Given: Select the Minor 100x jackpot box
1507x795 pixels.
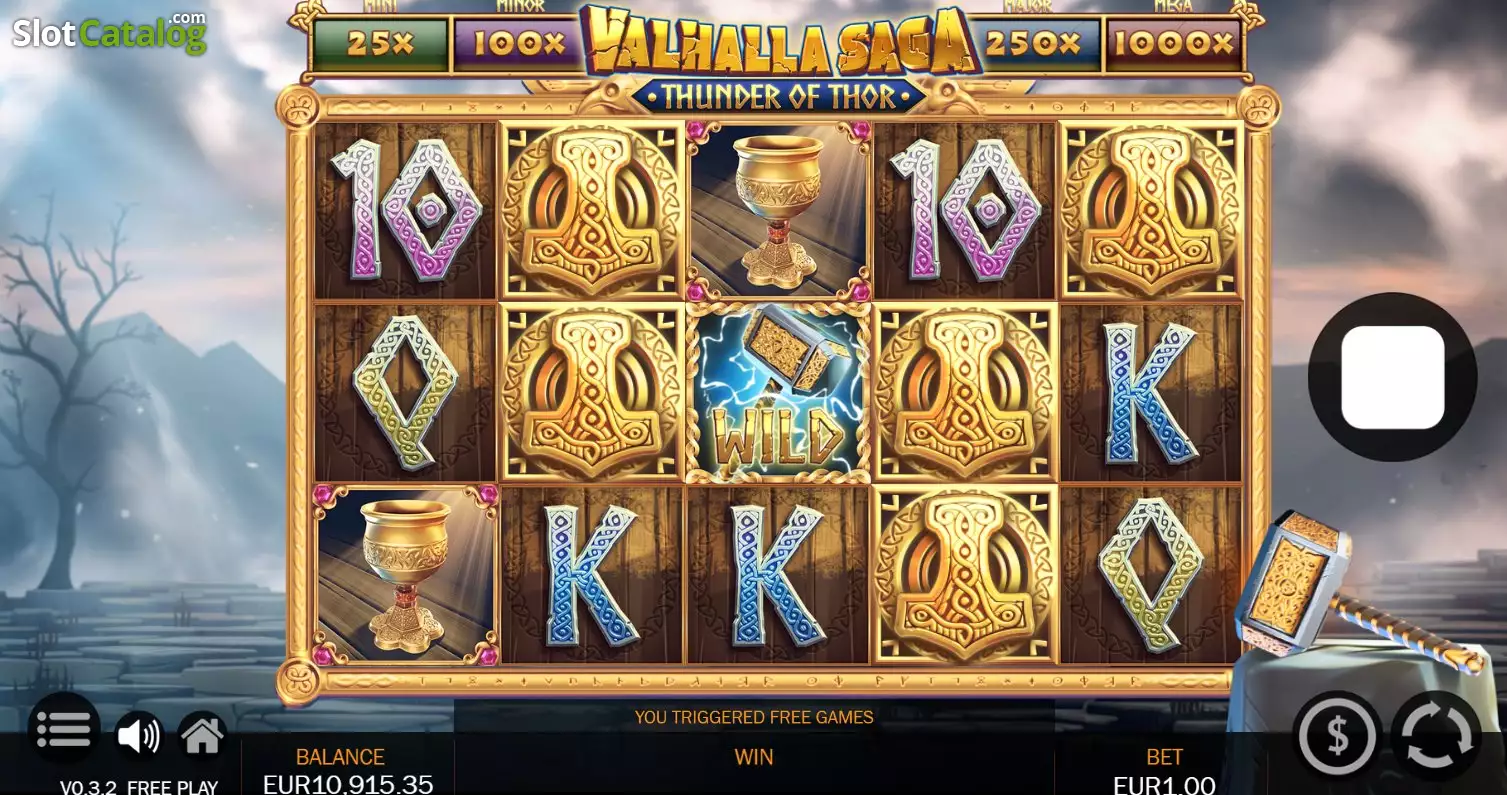Looking at the screenshot, I should point(517,43).
